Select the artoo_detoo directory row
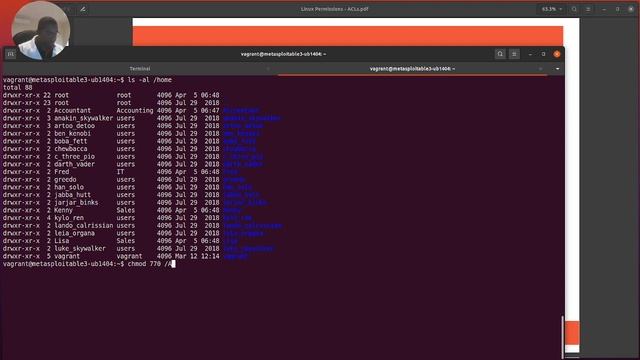640x360 pixels. [x=133, y=126]
